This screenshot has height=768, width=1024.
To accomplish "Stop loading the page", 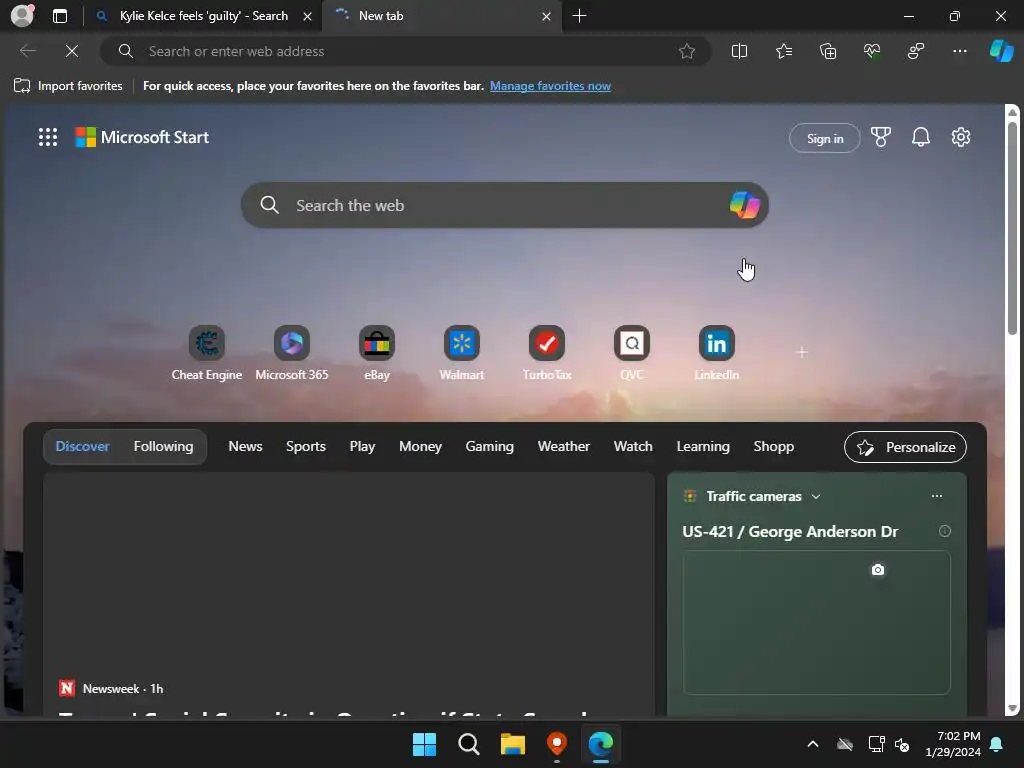I will point(72,51).
